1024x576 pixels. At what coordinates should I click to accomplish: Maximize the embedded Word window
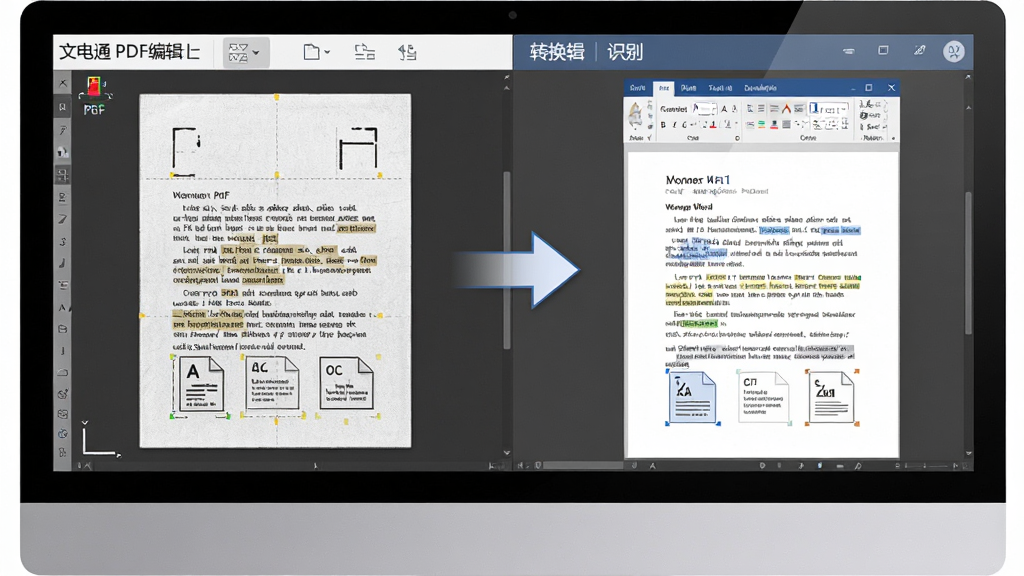click(x=869, y=88)
